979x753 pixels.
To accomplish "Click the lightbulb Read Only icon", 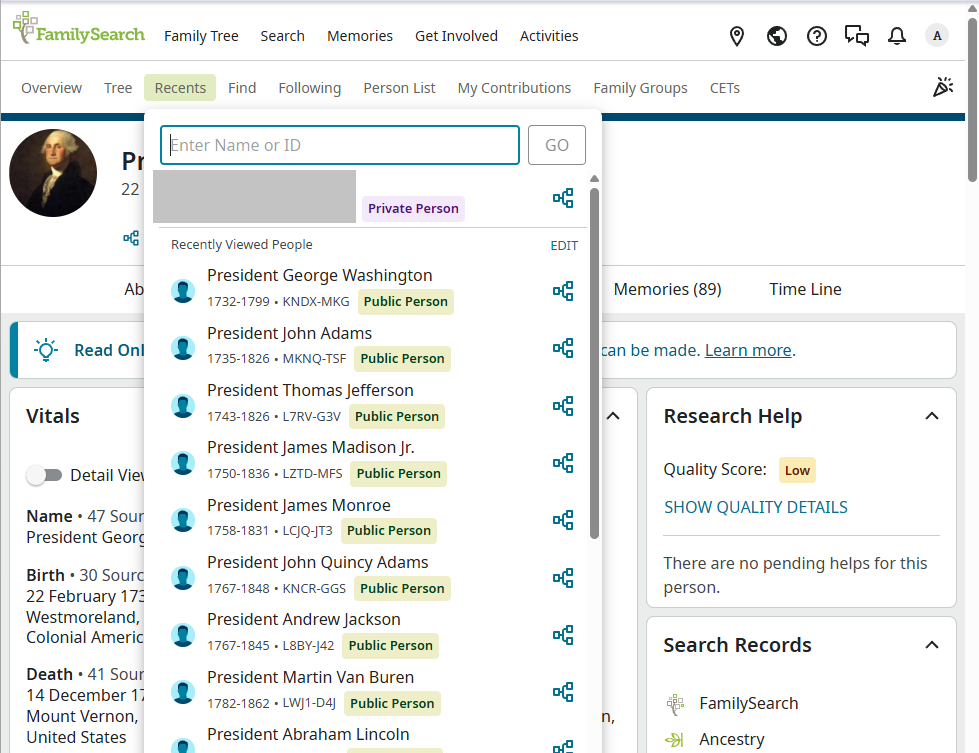I will click(x=46, y=350).
